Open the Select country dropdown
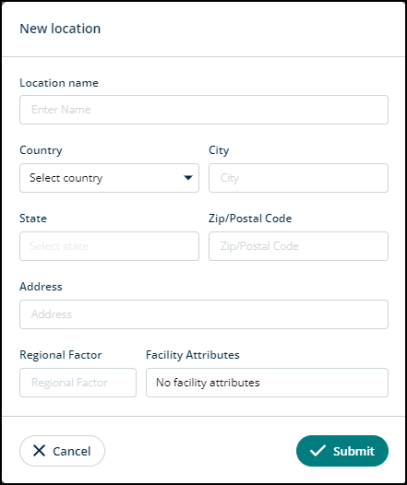 [x=109, y=178]
